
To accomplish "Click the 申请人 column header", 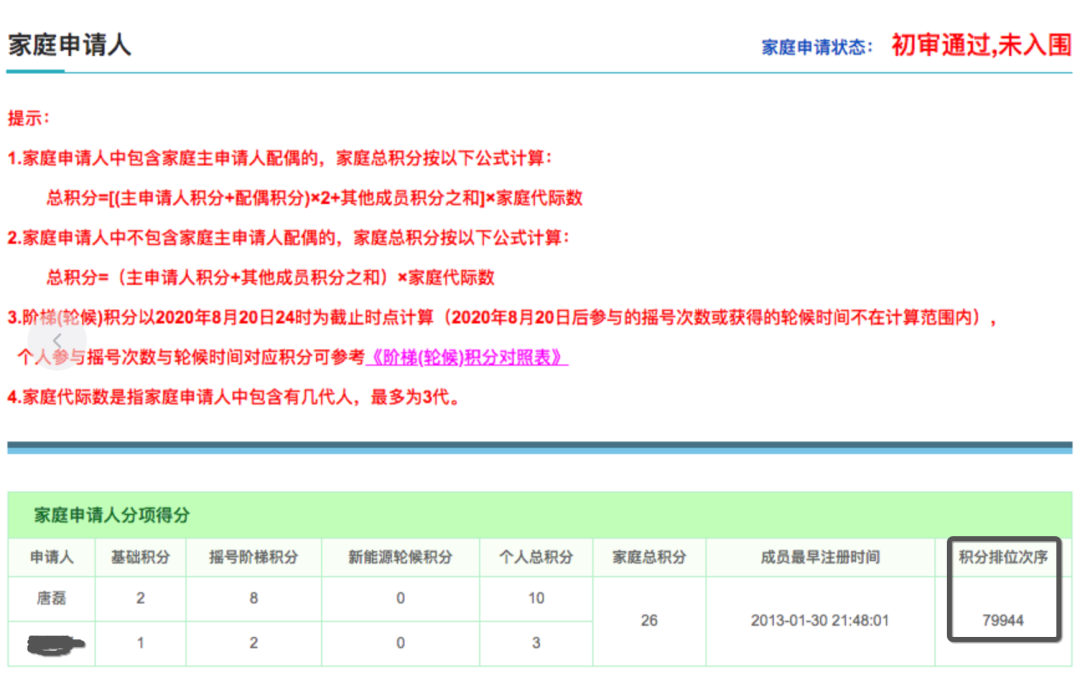I will pyautogui.click(x=52, y=557).
